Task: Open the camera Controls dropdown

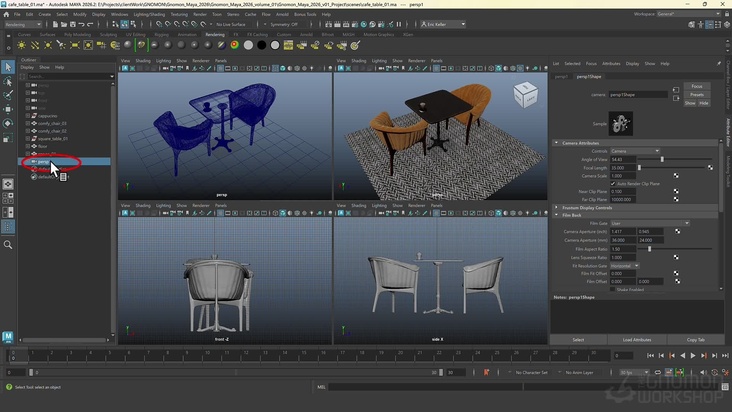Action: click(x=634, y=151)
